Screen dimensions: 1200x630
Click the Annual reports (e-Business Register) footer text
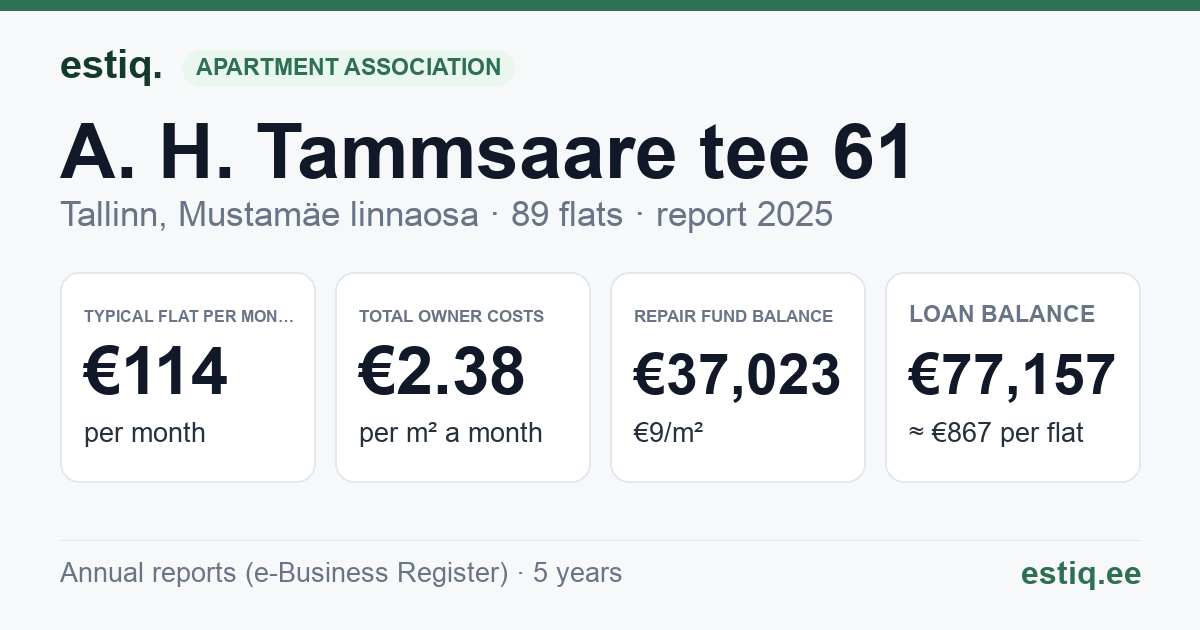(x=284, y=573)
